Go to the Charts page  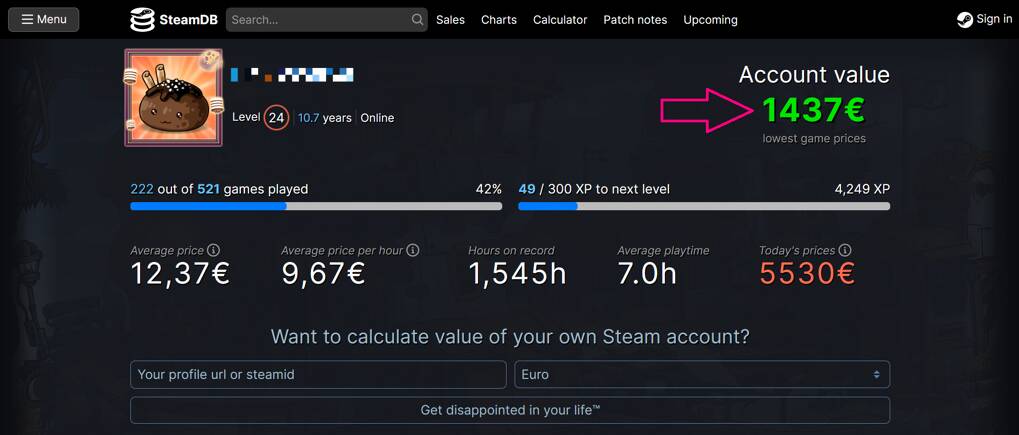pos(499,19)
